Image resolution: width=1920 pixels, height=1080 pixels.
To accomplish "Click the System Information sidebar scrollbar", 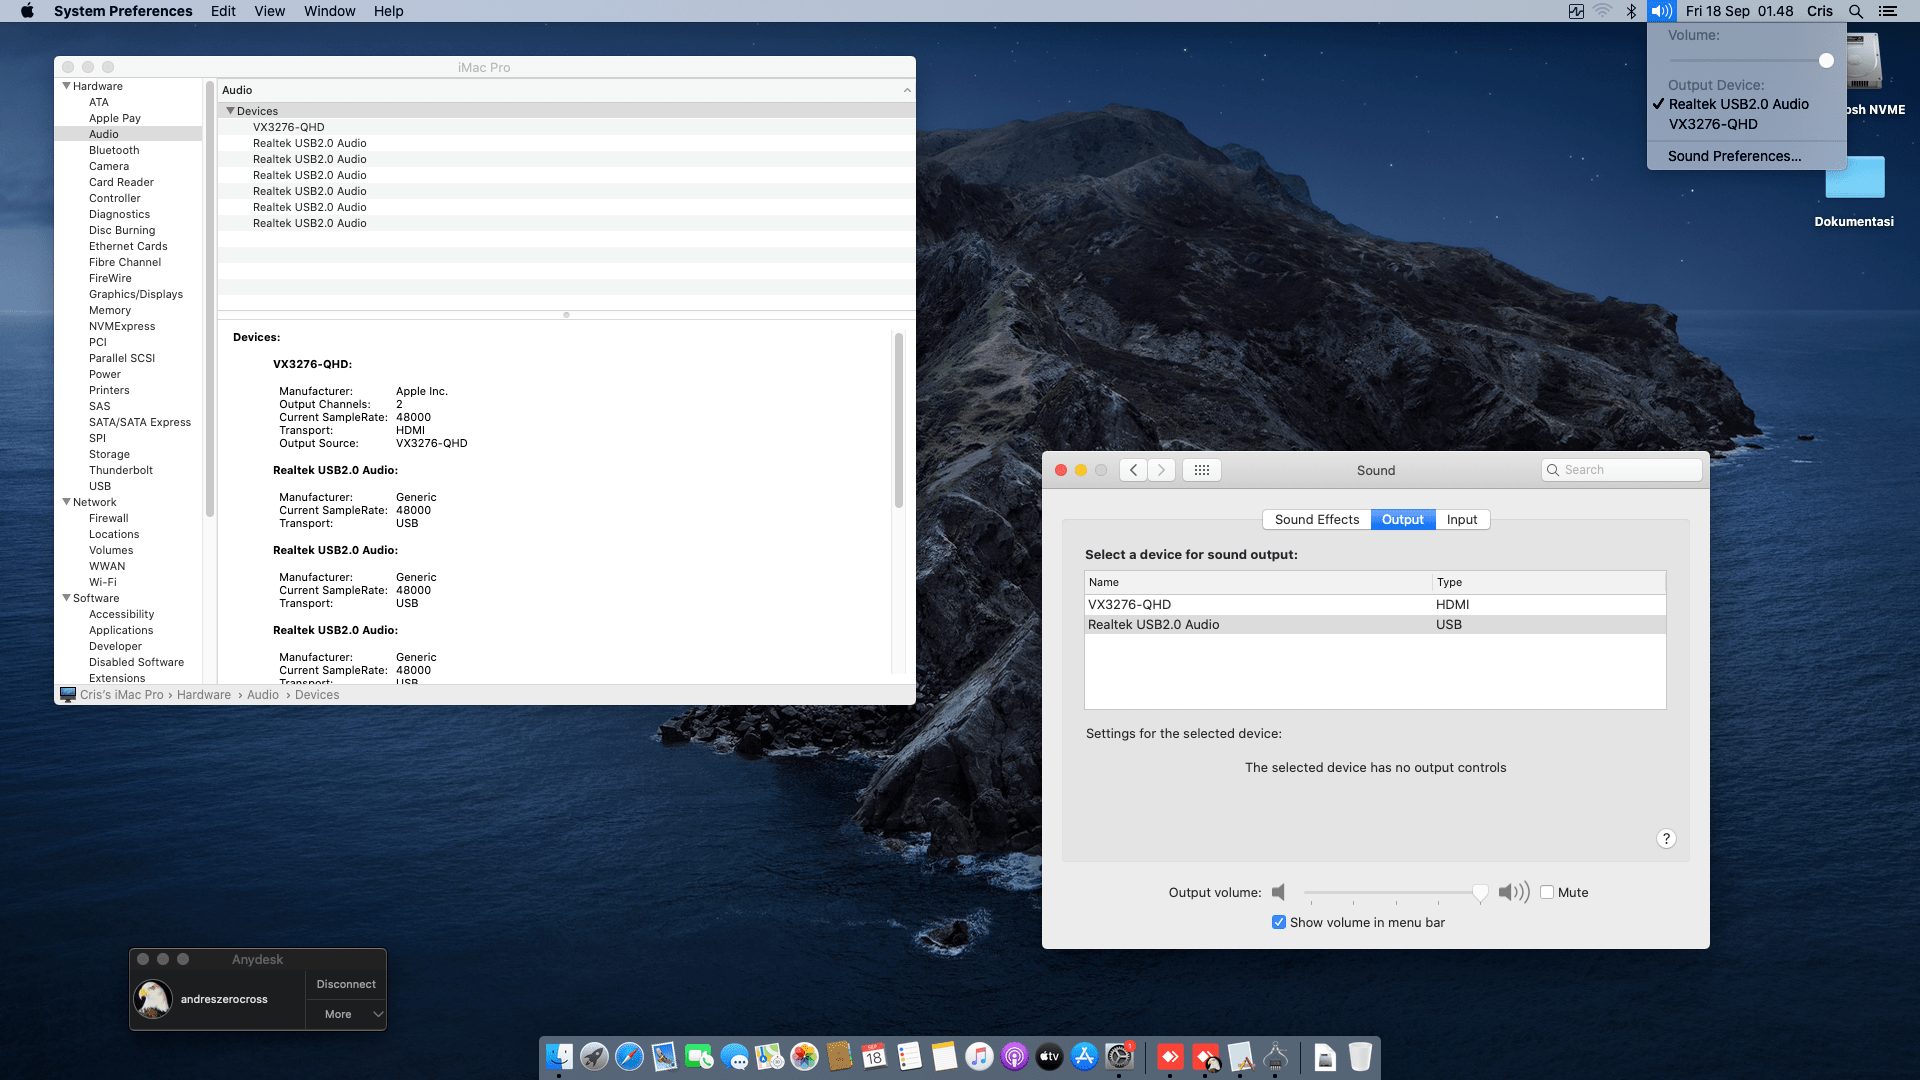I will [210, 300].
